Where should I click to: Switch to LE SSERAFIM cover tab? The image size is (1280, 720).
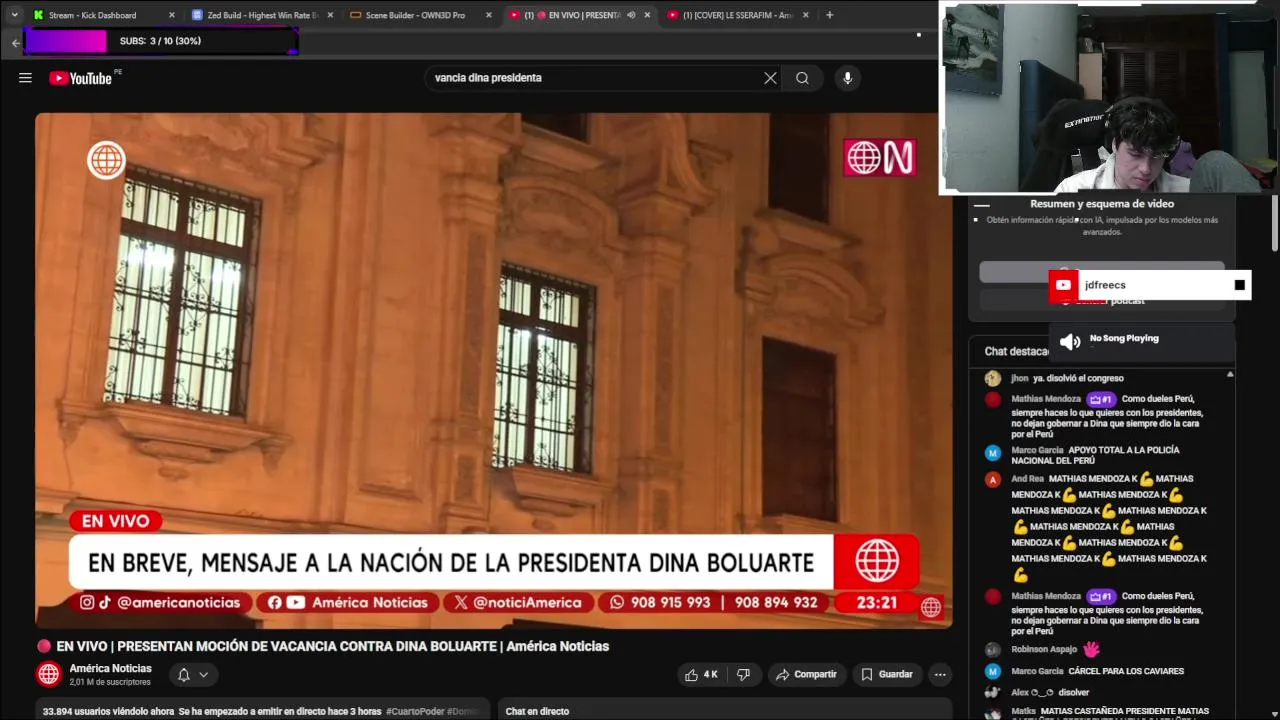[737, 15]
